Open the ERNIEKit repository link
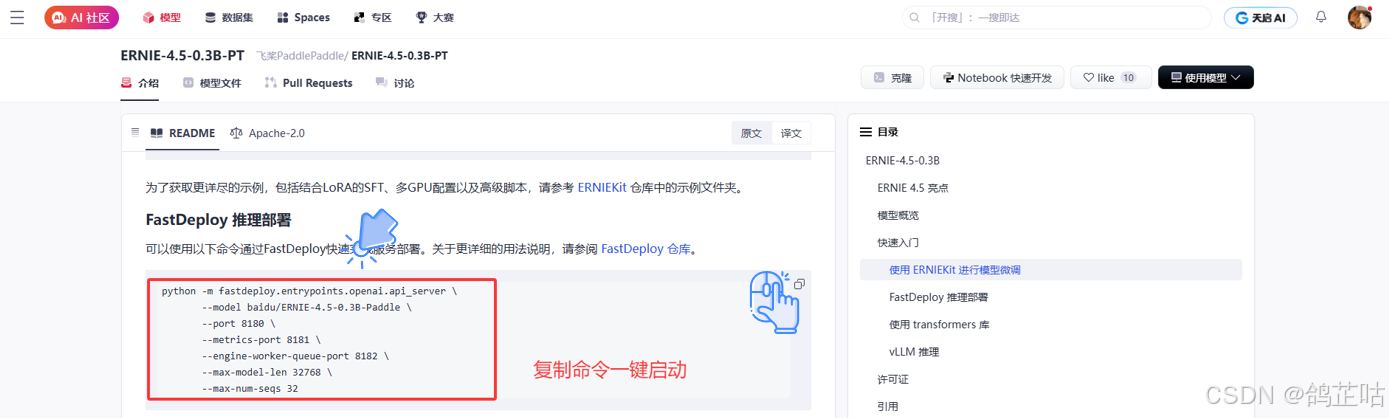 602,187
